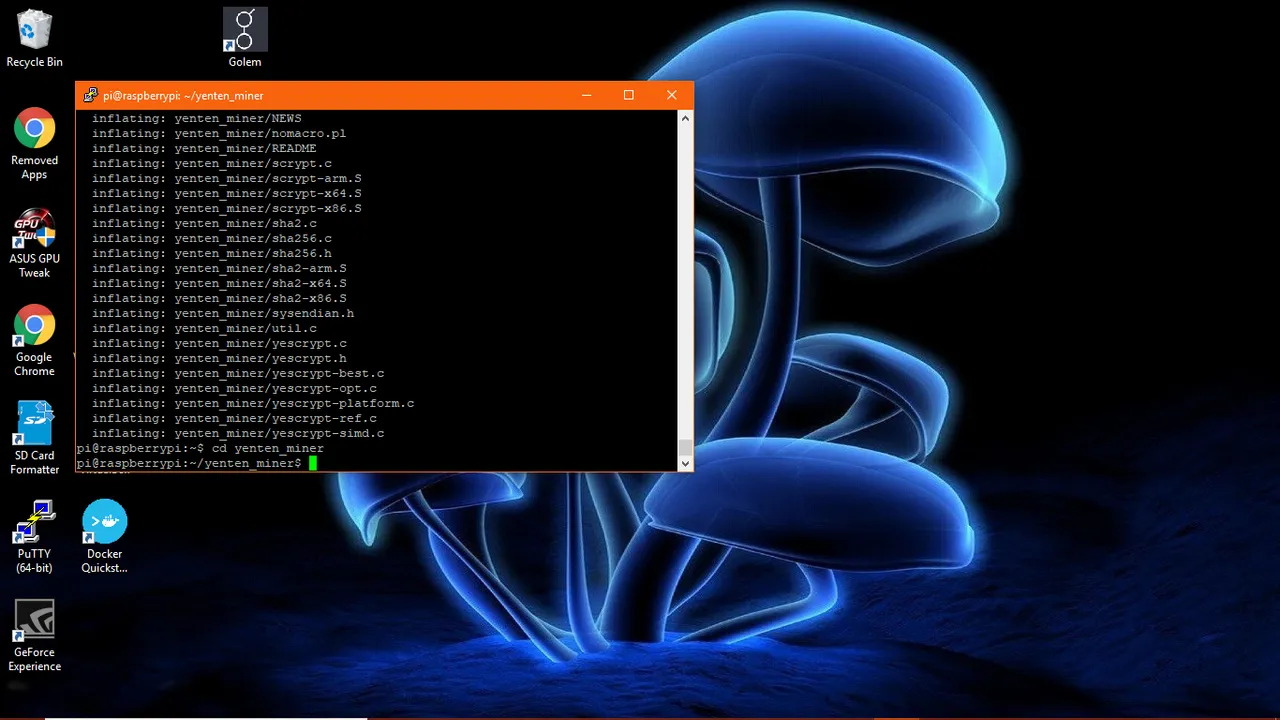The width and height of the screenshot is (1280, 720).
Task: Click the terminal scrollbar thumb
Action: [685, 447]
